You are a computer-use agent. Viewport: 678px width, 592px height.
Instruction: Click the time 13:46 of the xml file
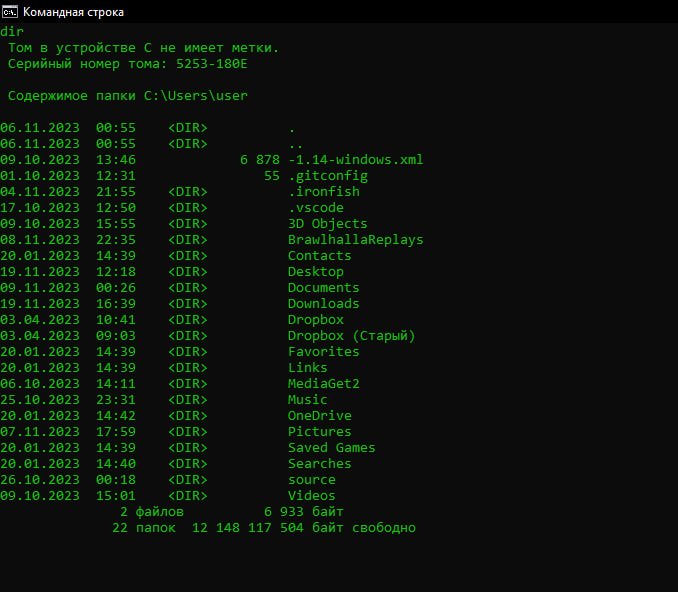pos(115,160)
